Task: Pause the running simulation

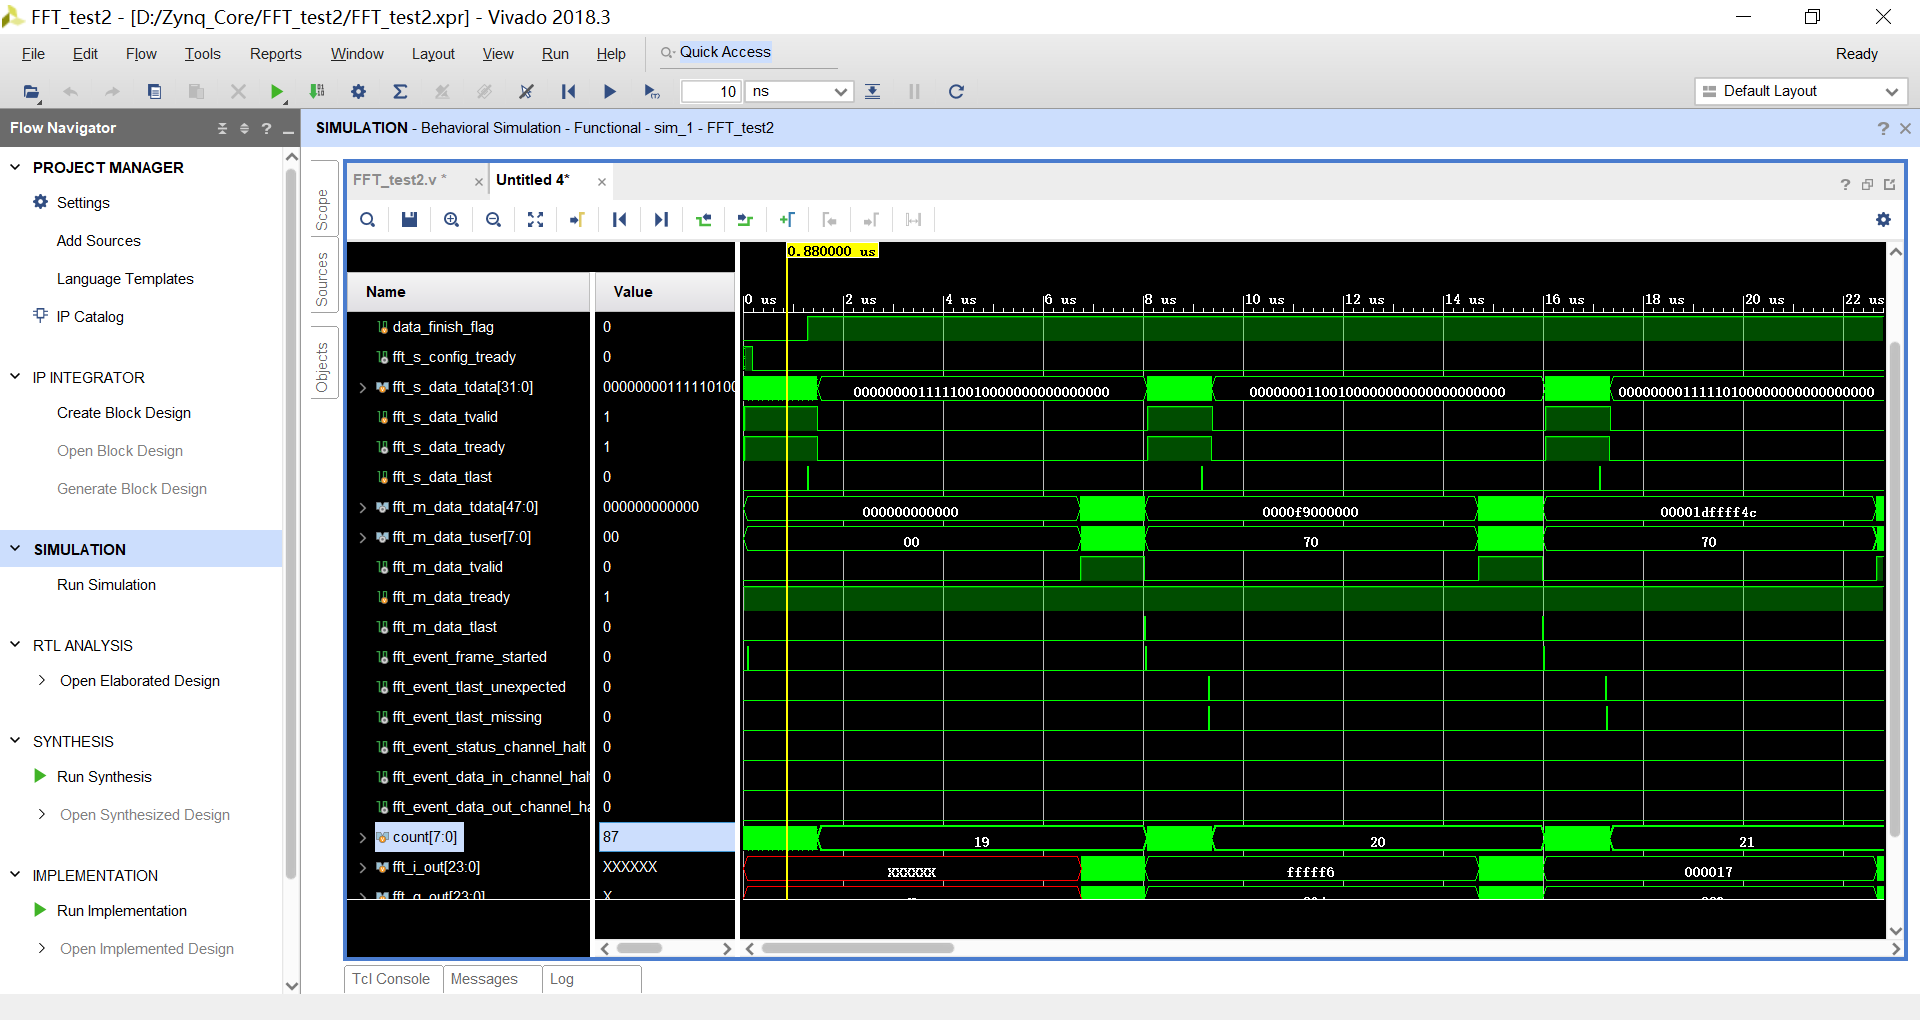Action: click(913, 91)
